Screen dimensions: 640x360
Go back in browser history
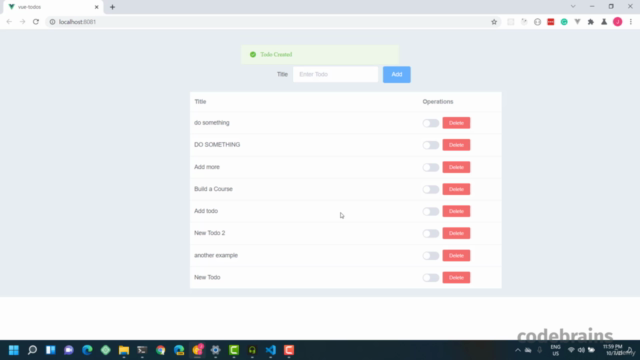pyautogui.click(x=9, y=22)
